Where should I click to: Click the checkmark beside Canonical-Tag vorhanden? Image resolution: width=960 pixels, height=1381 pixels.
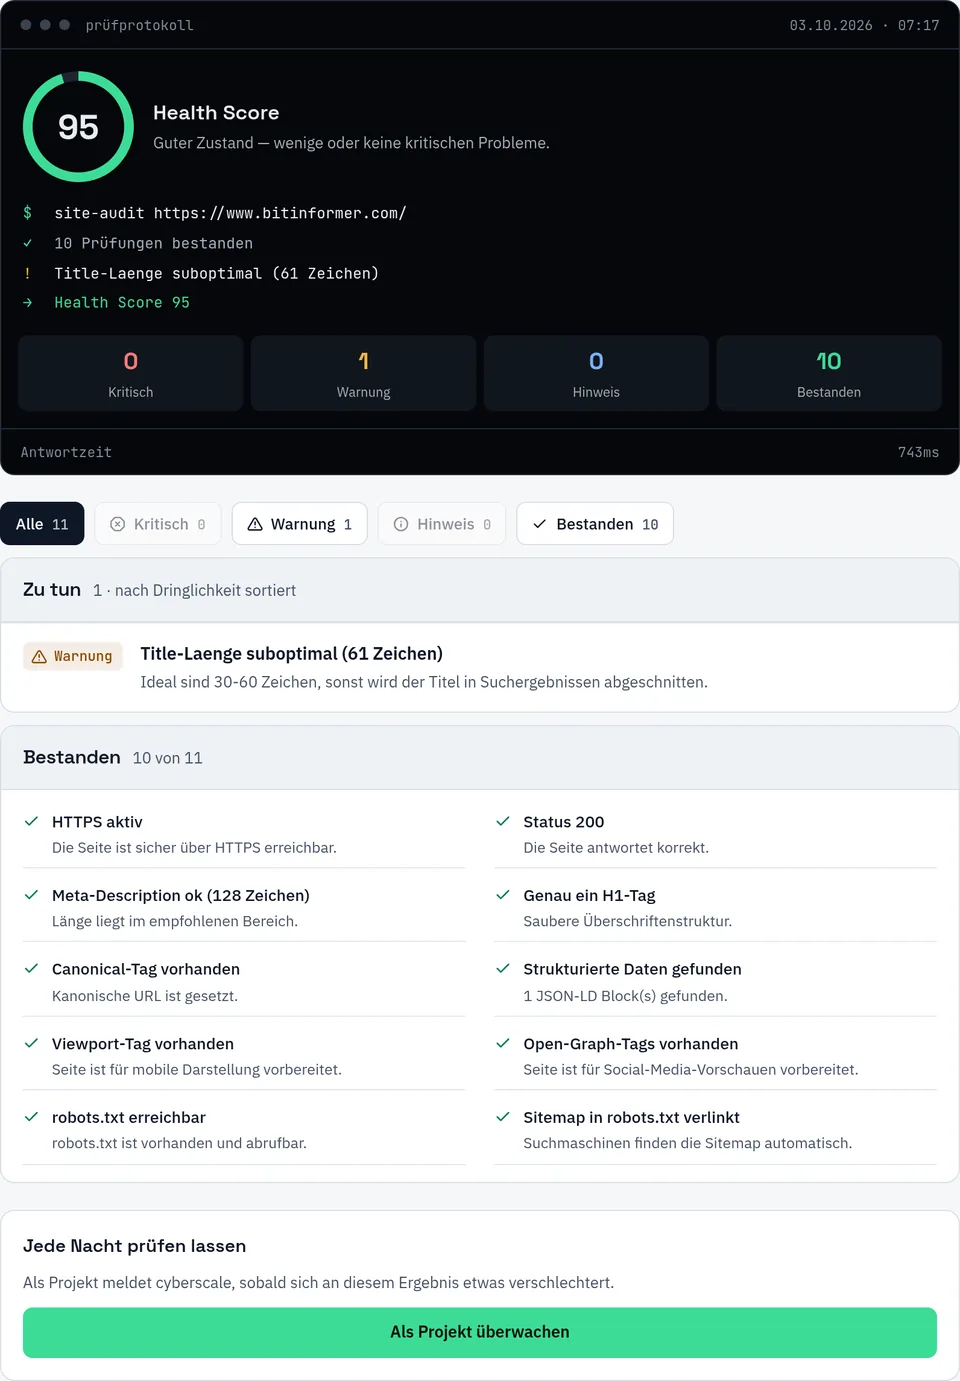pos(31,969)
